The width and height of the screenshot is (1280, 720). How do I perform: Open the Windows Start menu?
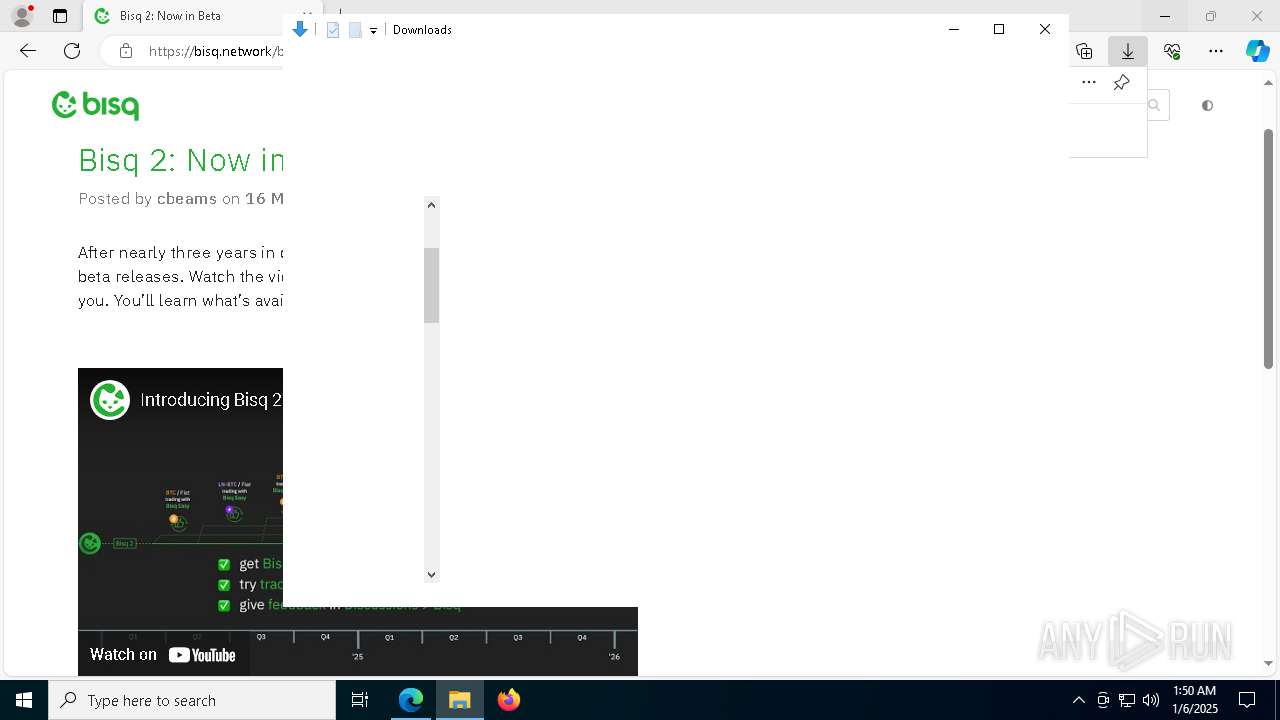(24, 700)
